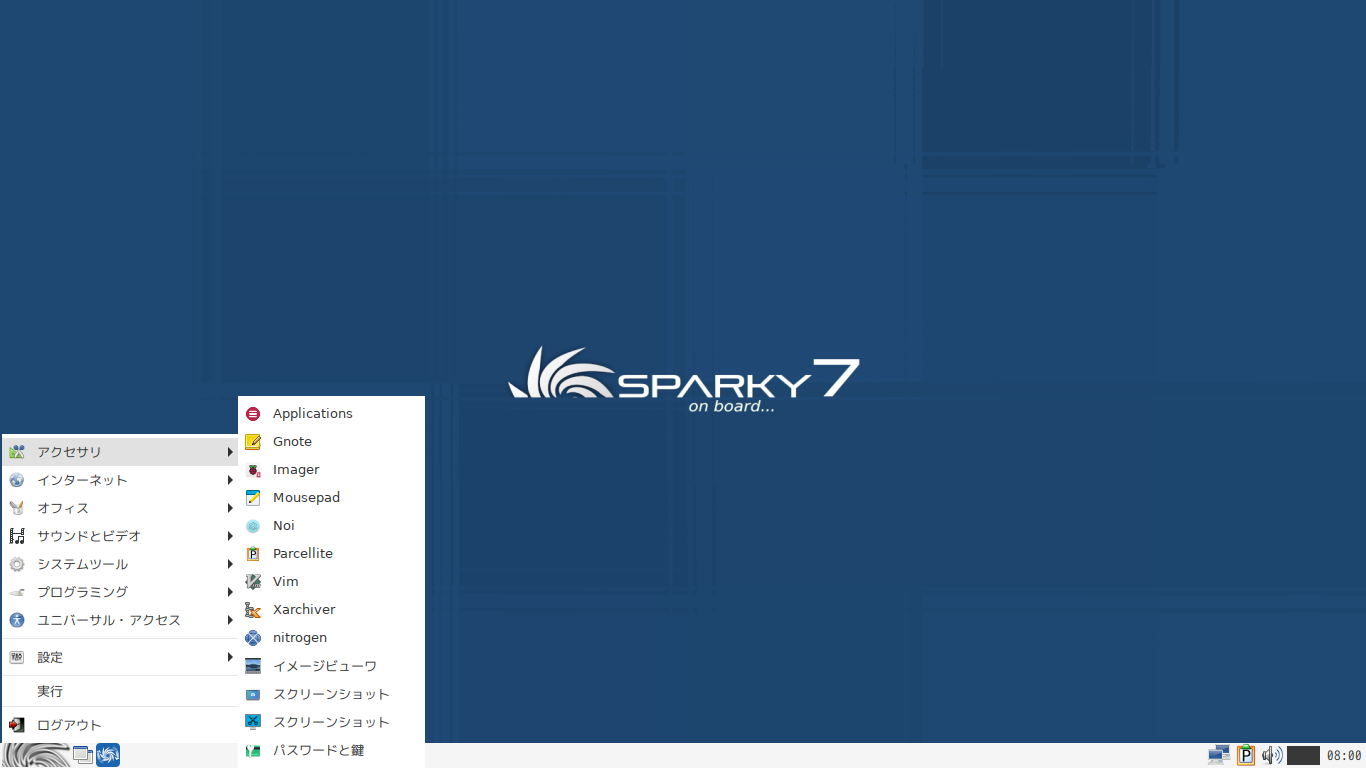
Task: Open the Xarchiver archive manager
Action: point(331,609)
